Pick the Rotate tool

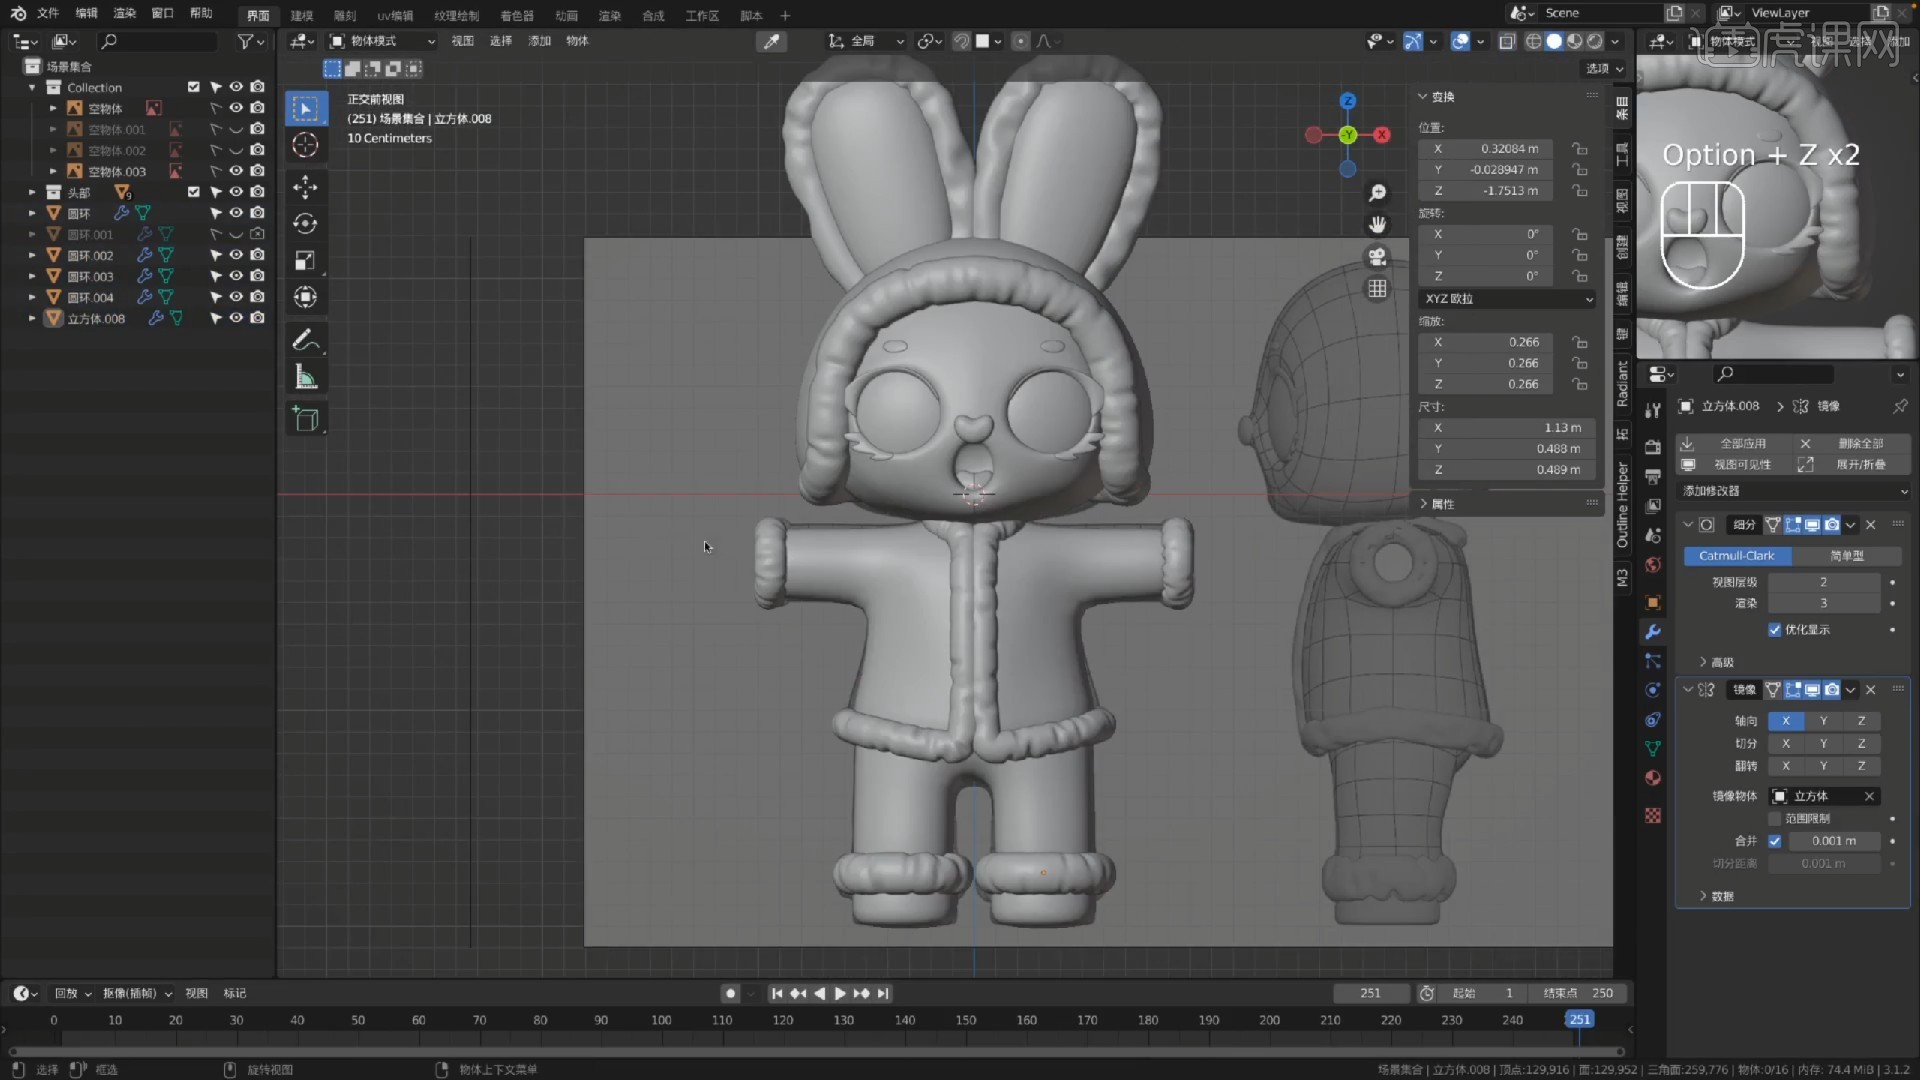306,224
